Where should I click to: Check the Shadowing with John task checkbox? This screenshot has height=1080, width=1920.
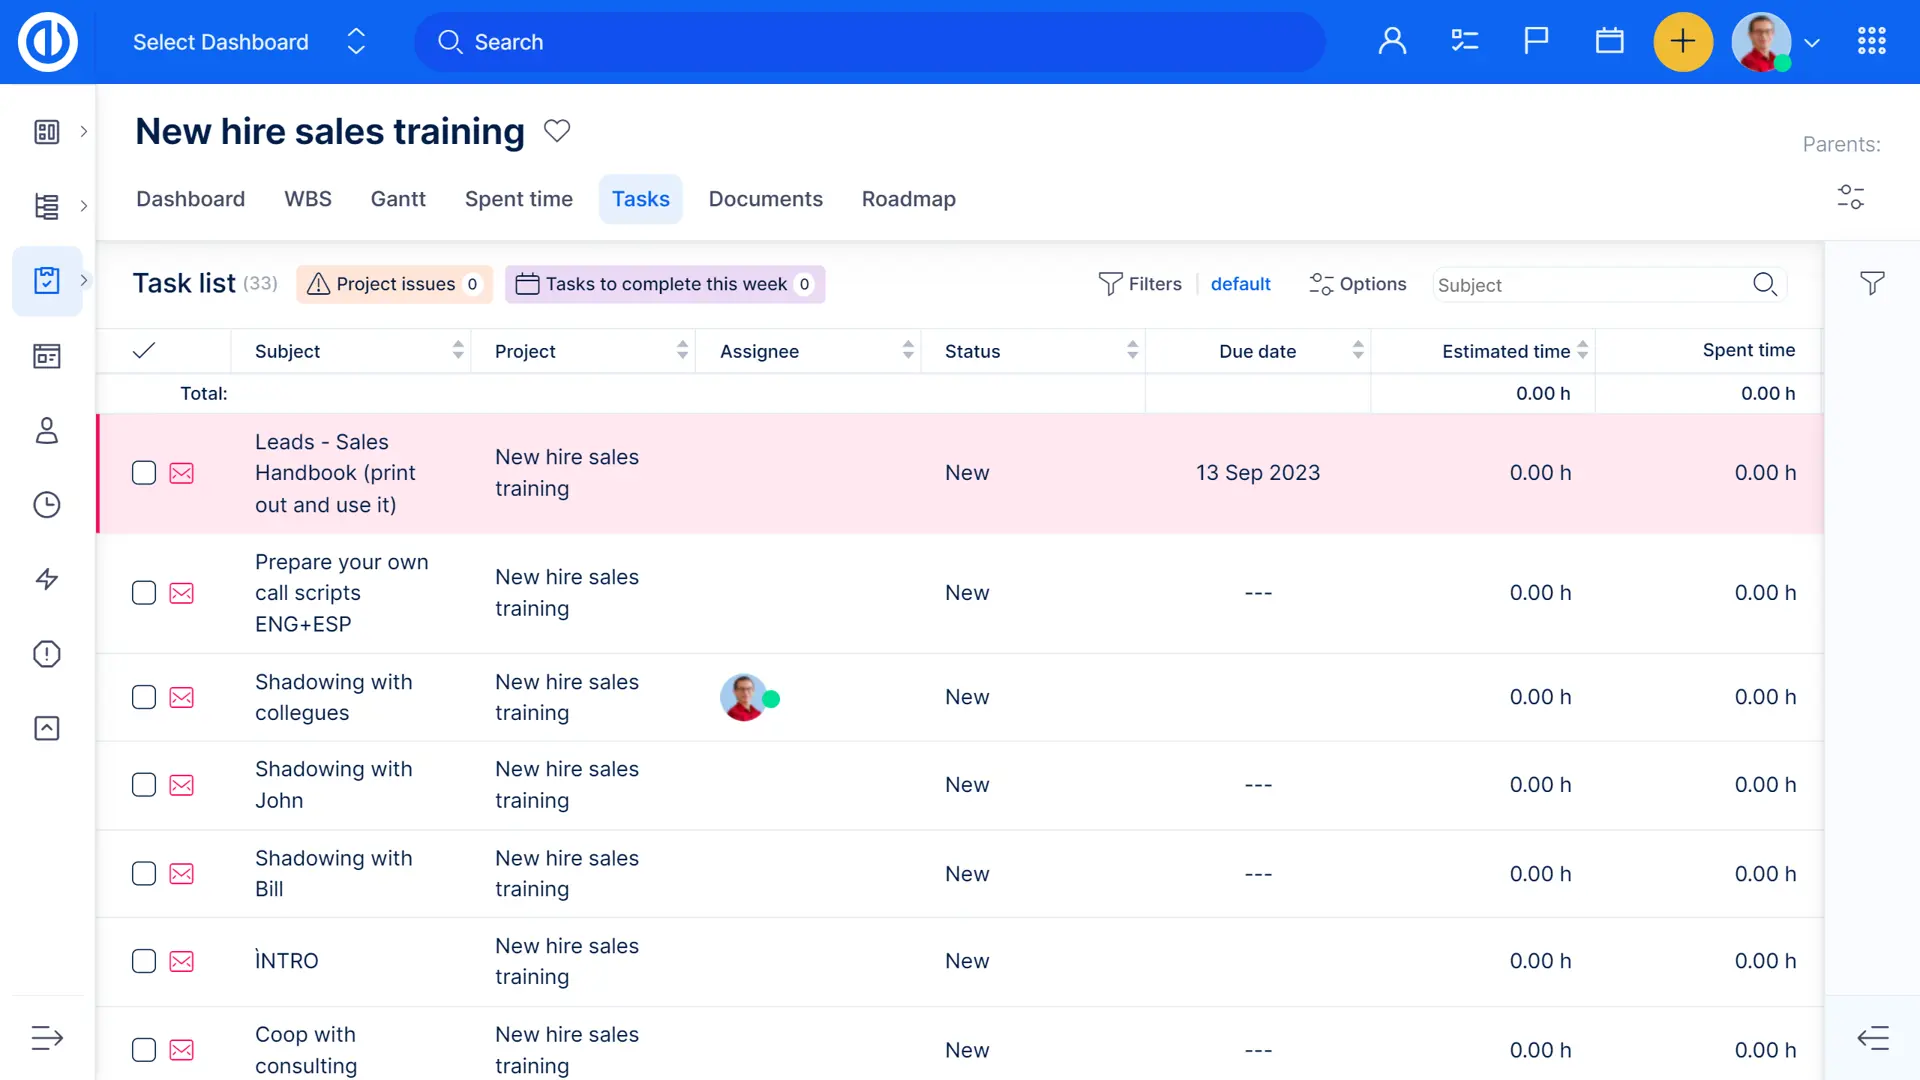(144, 785)
